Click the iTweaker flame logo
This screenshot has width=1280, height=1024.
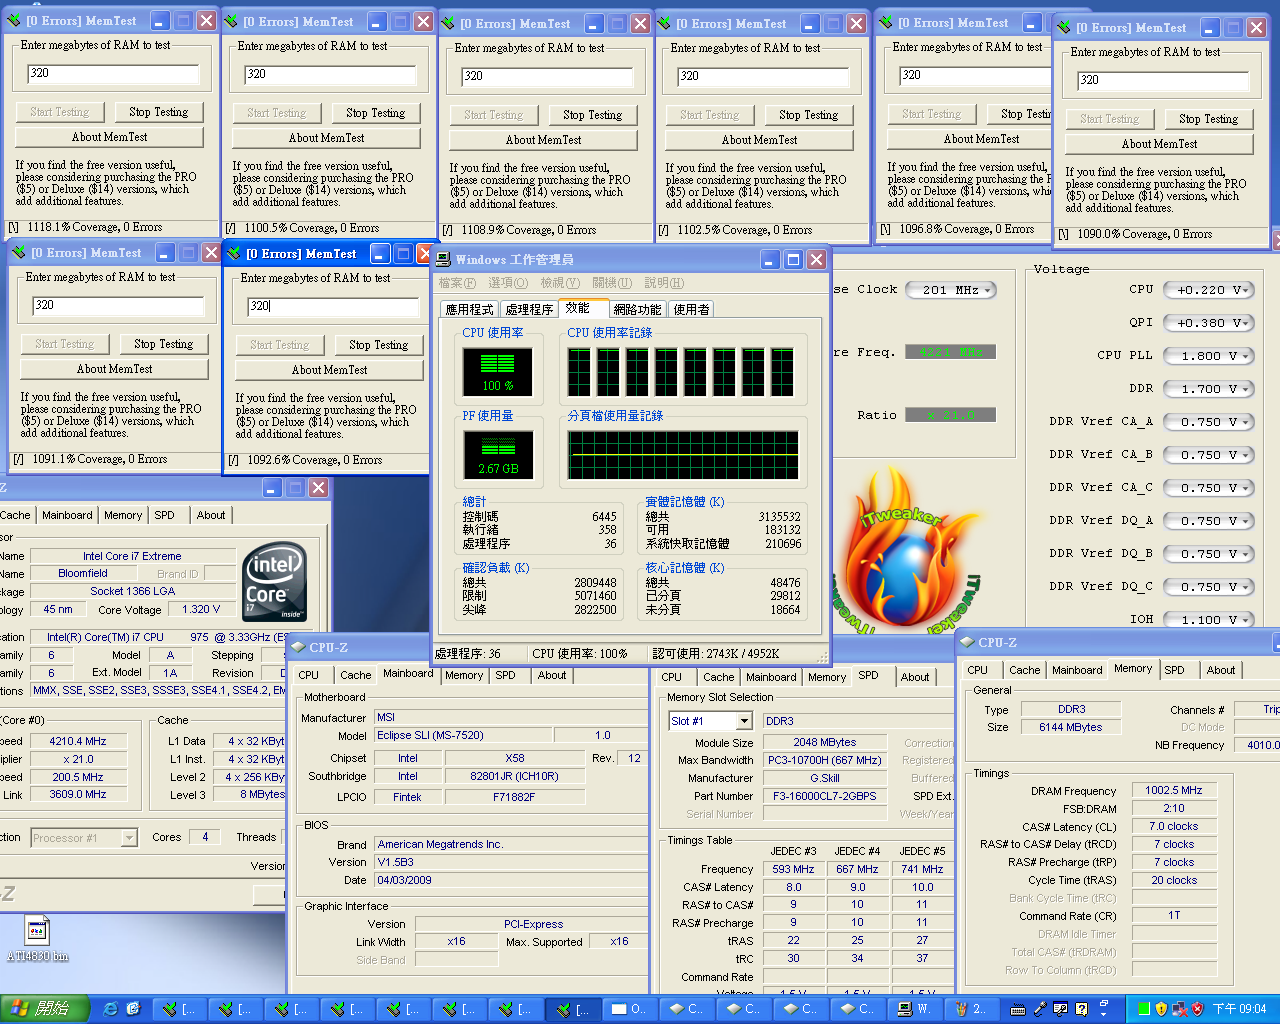905,565
